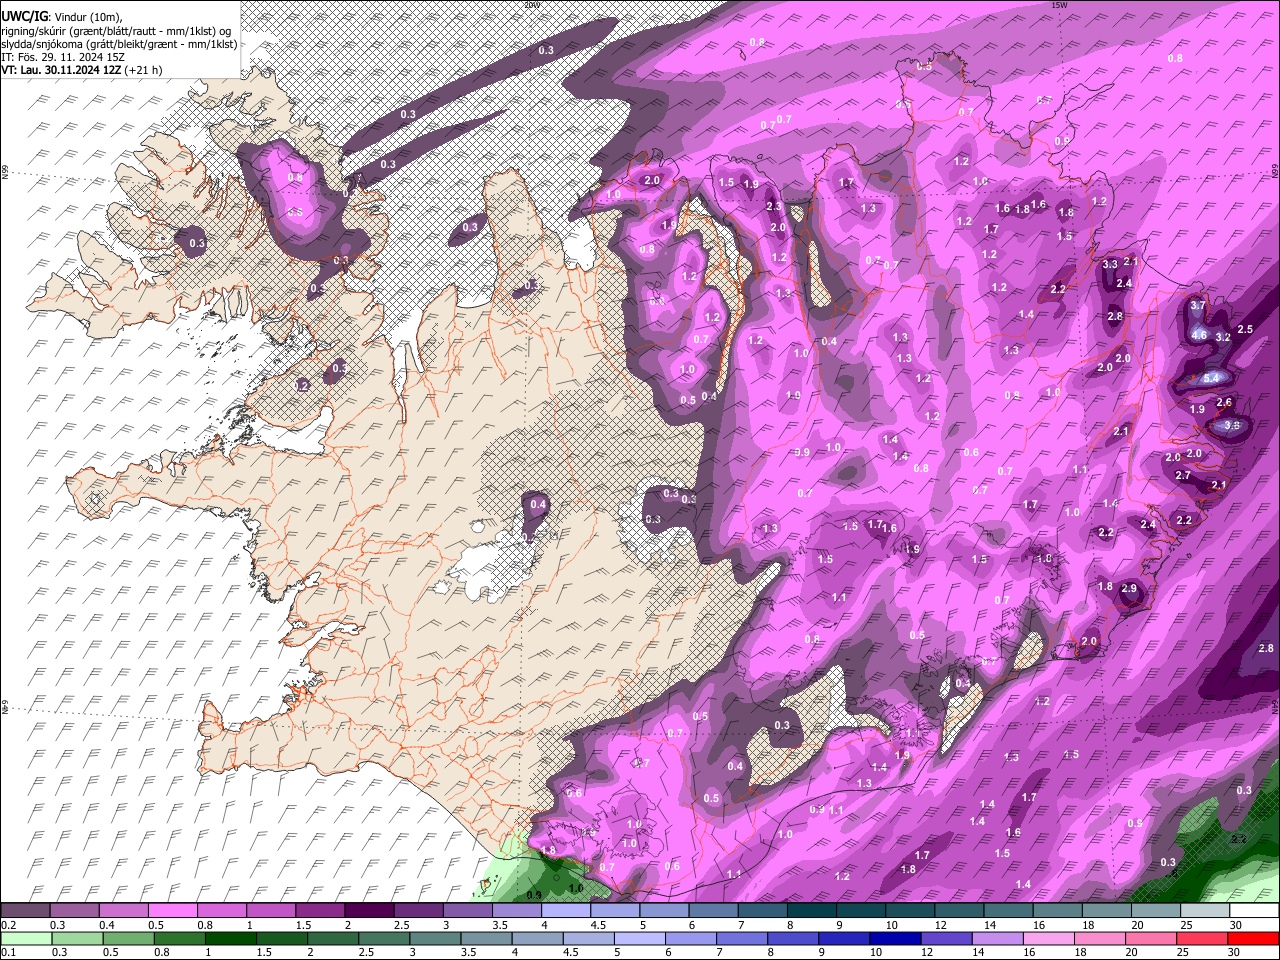Click the mauve 0.3 swatch in top legend row
The height and width of the screenshot is (960, 1280).
[x=74, y=910]
